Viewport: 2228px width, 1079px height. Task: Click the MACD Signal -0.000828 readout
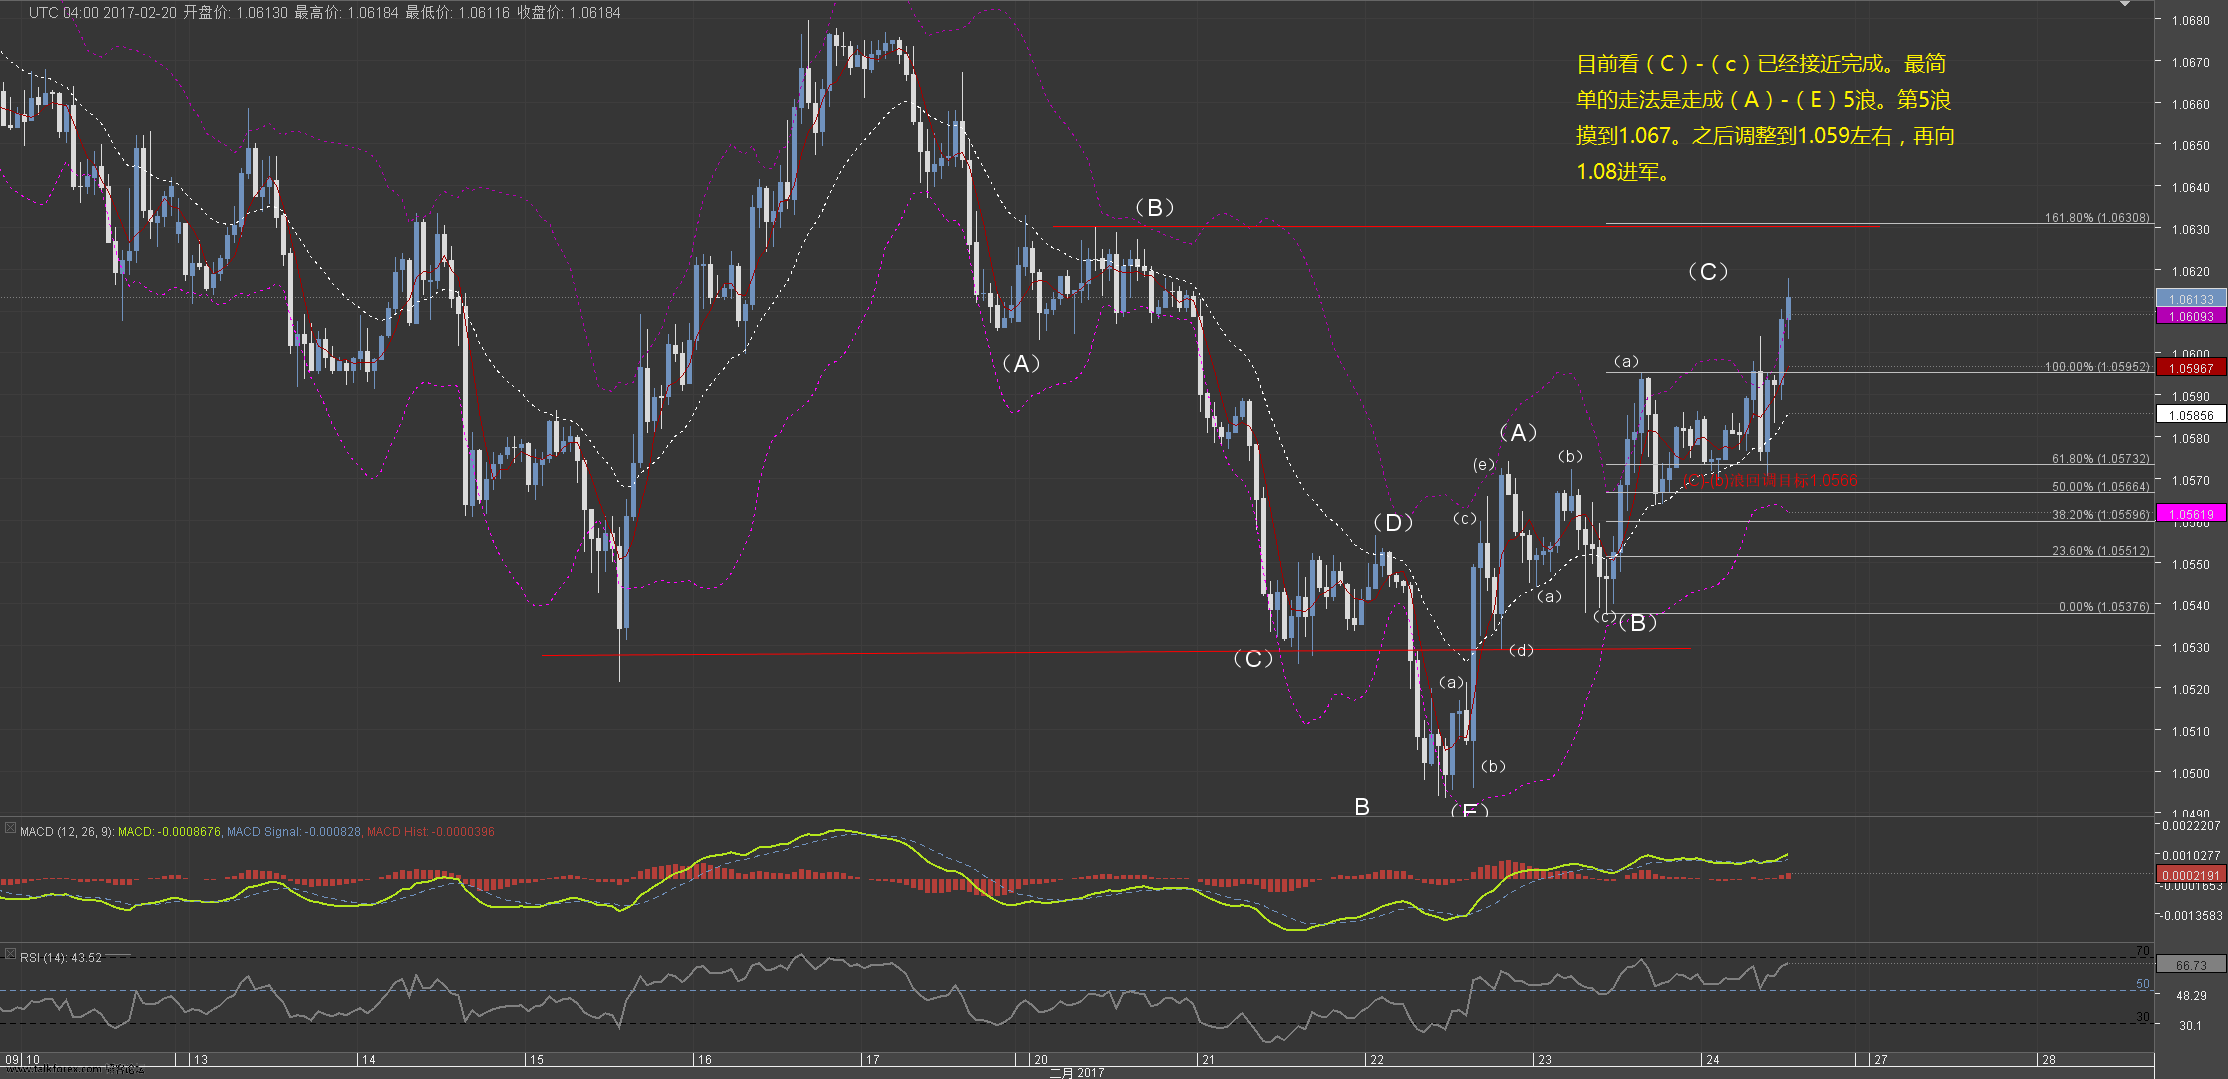click(294, 832)
